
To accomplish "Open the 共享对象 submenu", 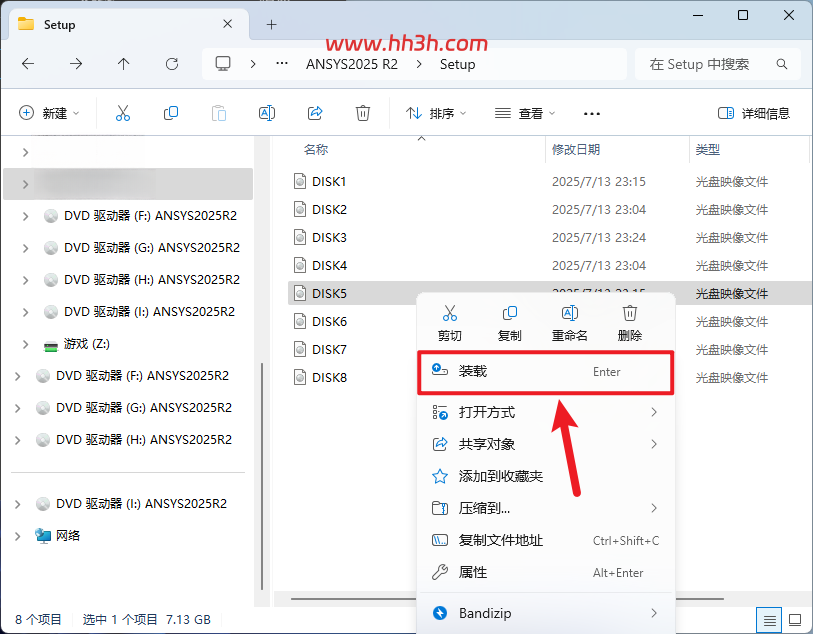I will pos(545,444).
